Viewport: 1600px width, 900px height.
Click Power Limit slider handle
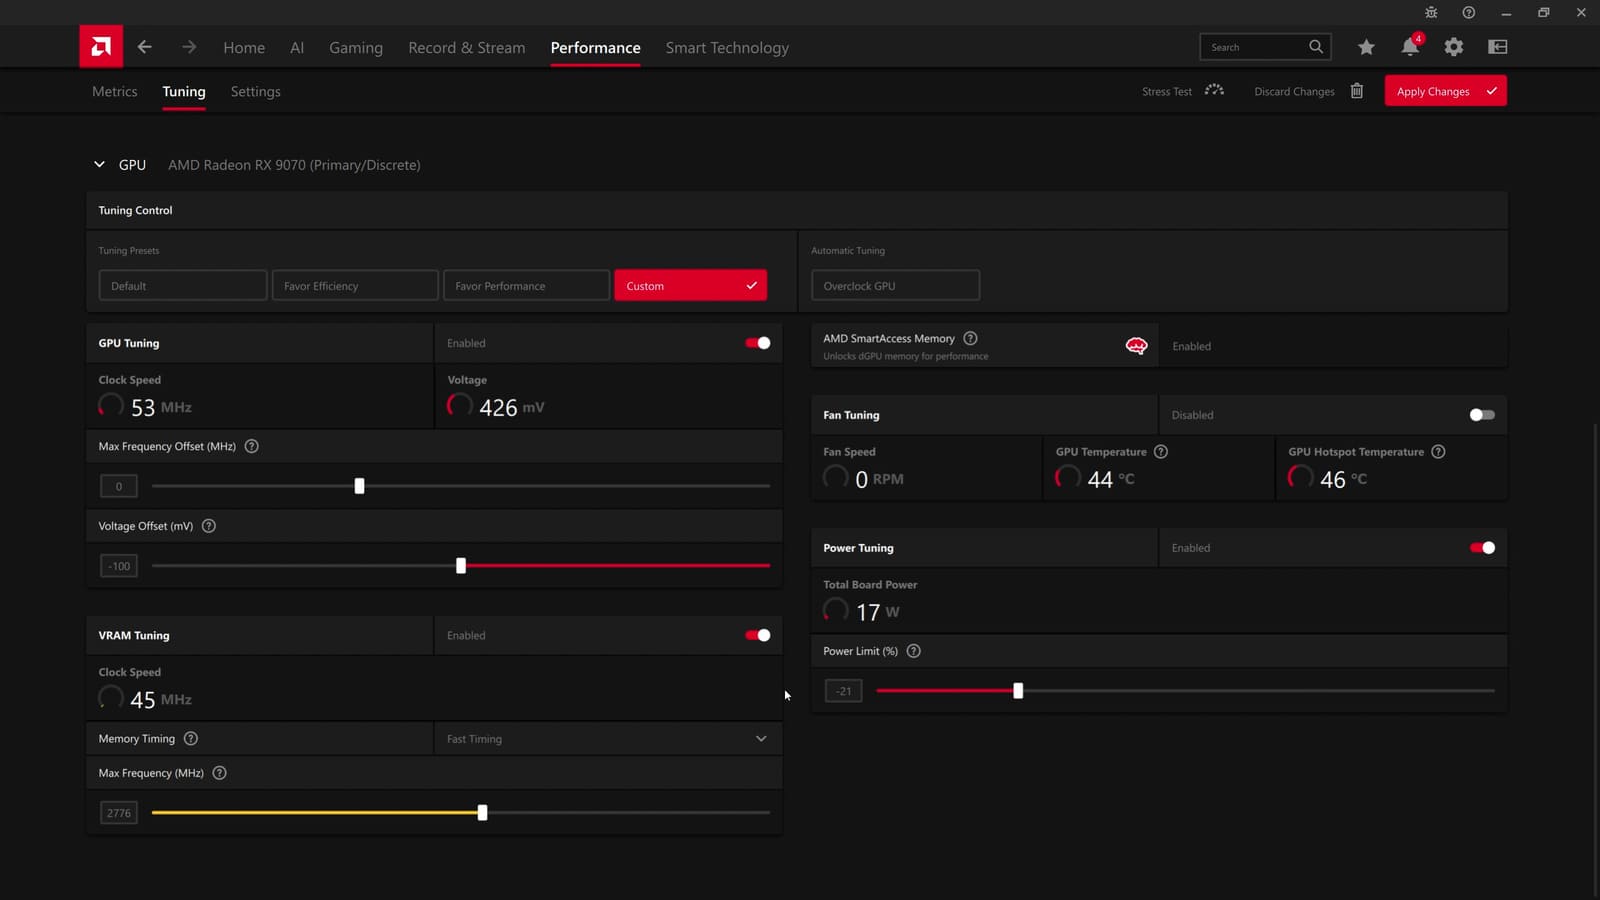(1018, 691)
